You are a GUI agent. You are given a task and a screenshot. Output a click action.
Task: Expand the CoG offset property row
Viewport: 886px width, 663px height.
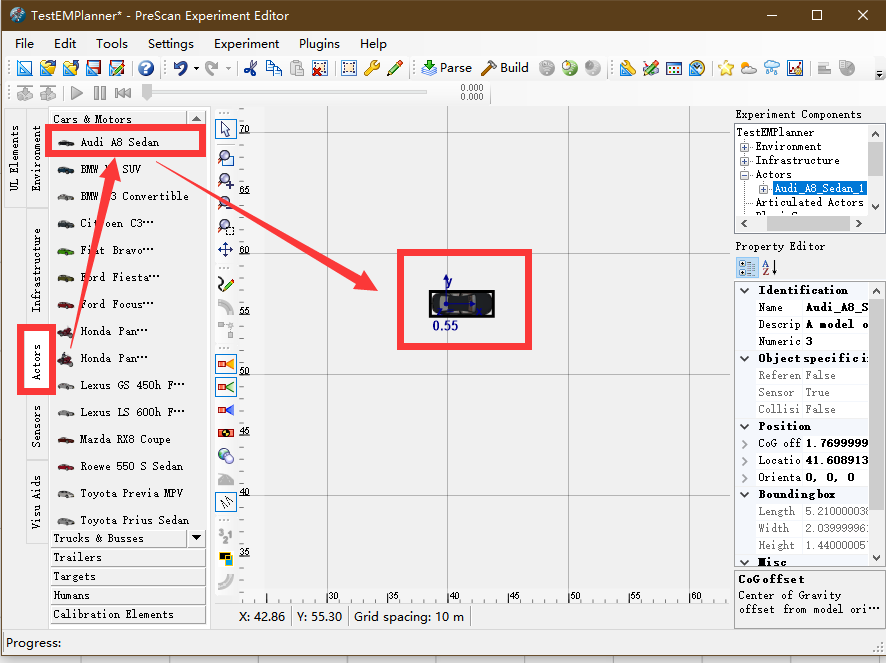coord(745,444)
